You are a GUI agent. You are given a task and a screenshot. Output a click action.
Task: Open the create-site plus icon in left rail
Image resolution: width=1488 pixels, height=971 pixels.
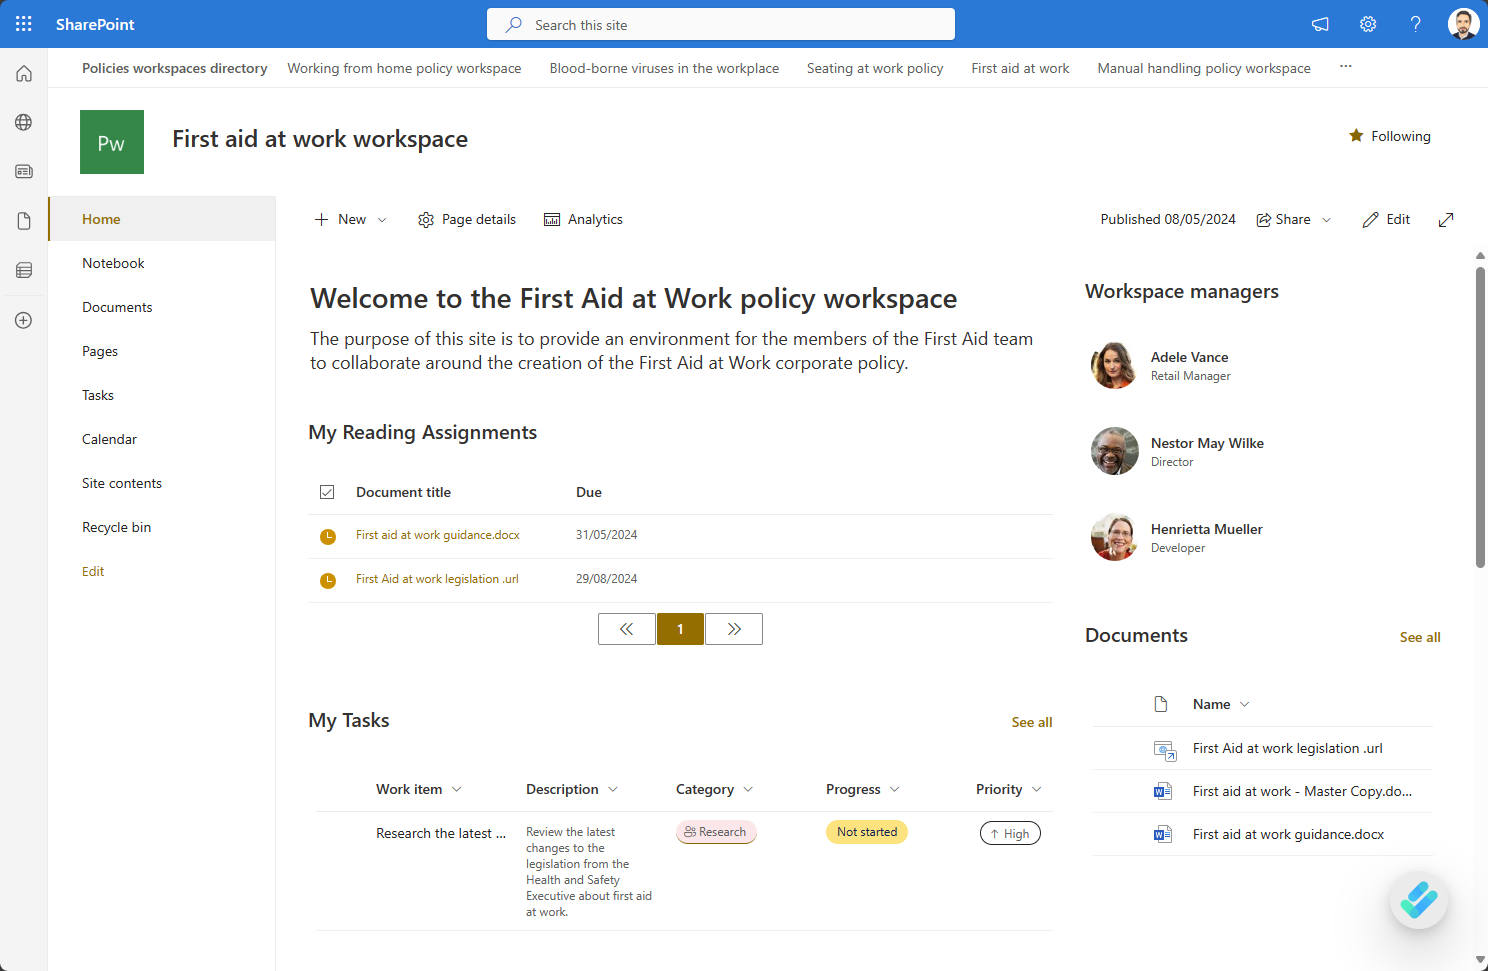tap(23, 320)
